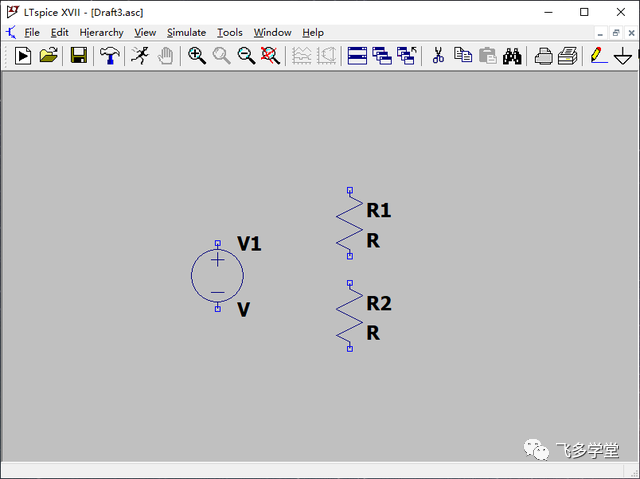This screenshot has height=479, width=640.
Task: Open the File menu
Action: pos(32,33)
